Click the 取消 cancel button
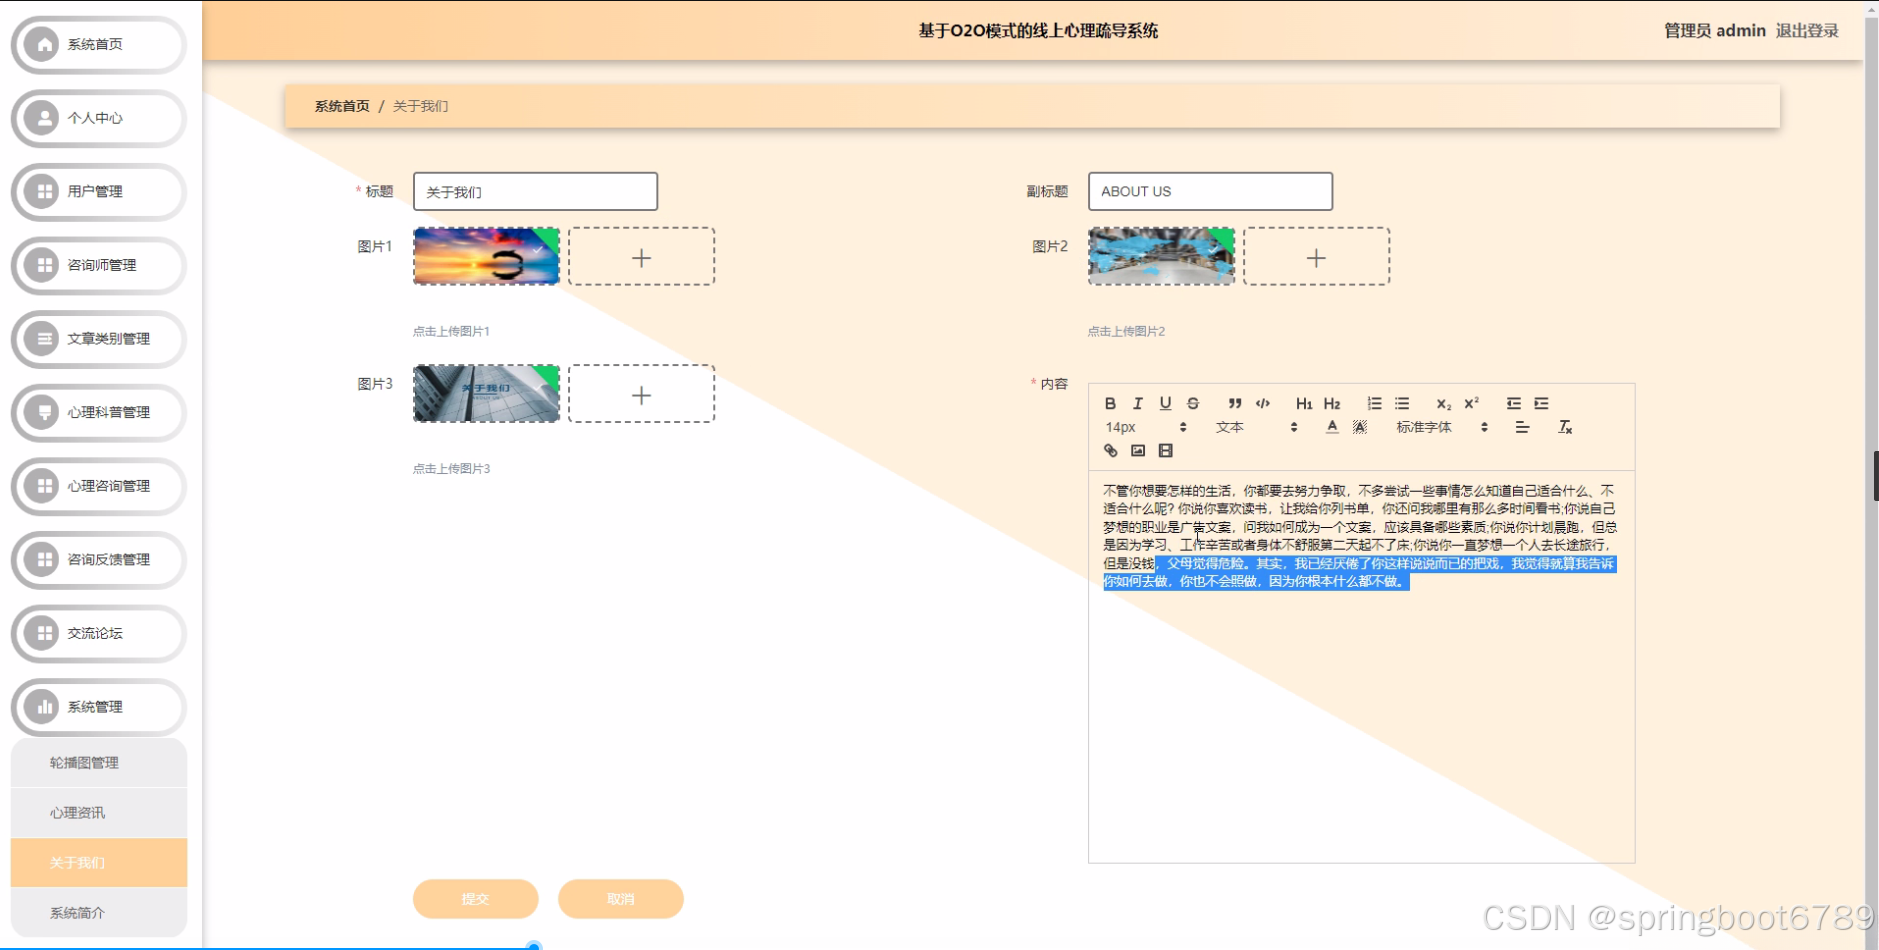 [620, 899]
